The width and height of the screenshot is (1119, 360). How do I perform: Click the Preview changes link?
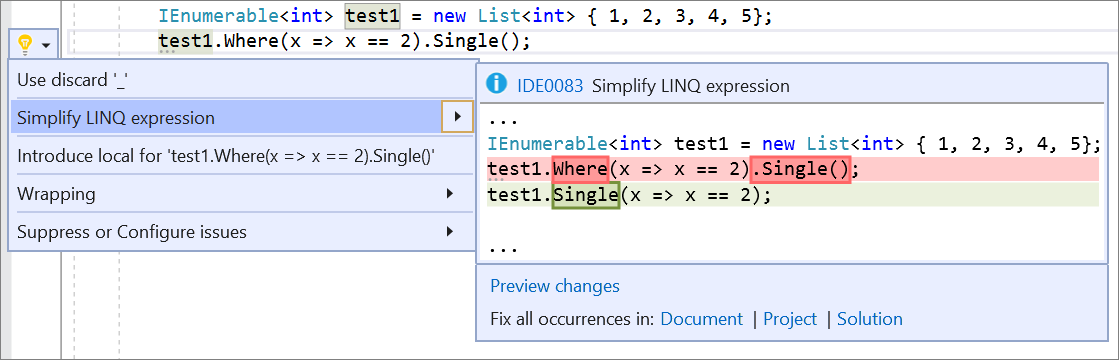[x=555, y=286]
